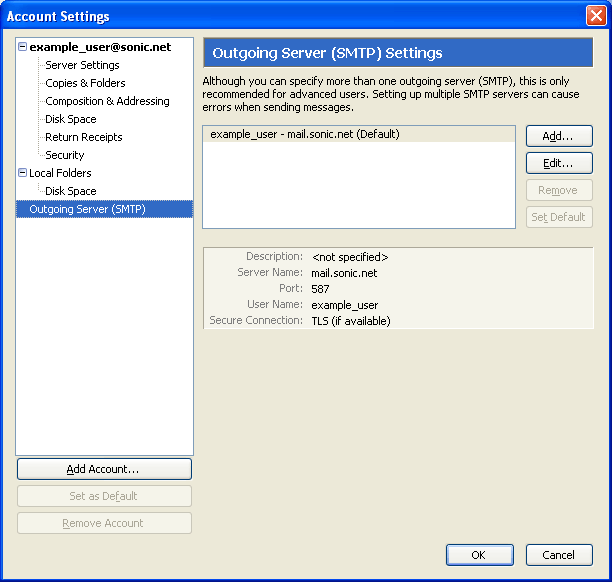Cancel the Account Settings dialog
This screenshot has height=582, width=612.
(559, 555)
